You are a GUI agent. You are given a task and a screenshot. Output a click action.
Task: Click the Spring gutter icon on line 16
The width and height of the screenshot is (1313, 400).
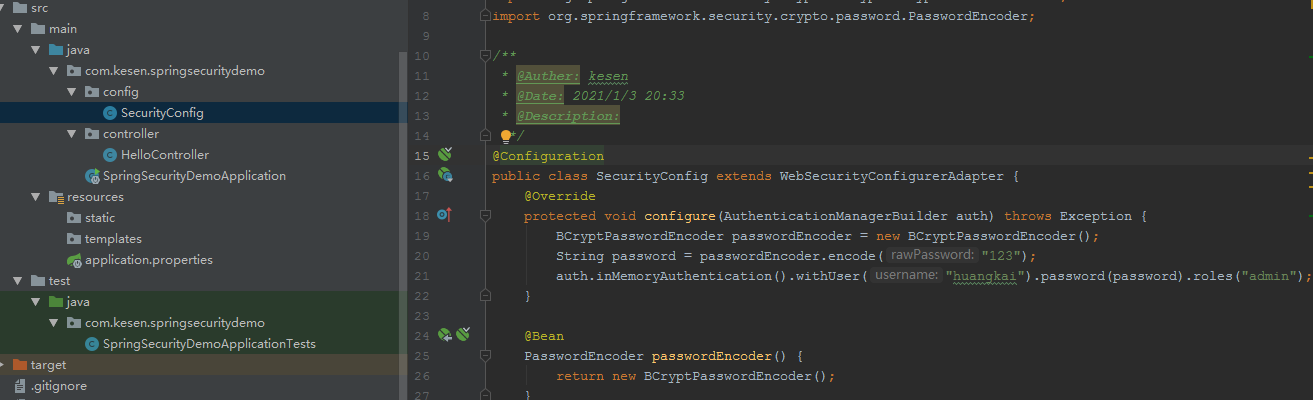[x=446, y=175]
